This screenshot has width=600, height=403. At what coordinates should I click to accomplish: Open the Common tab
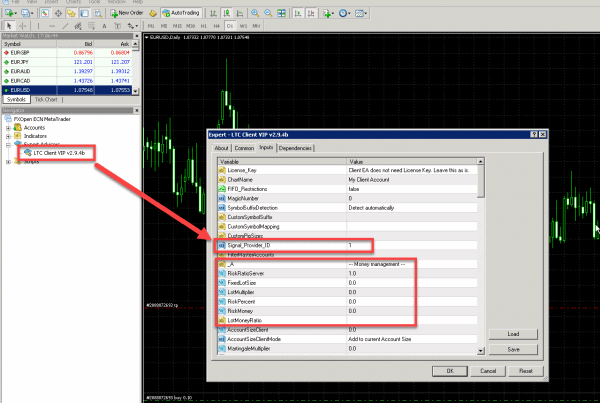[244, 148]
